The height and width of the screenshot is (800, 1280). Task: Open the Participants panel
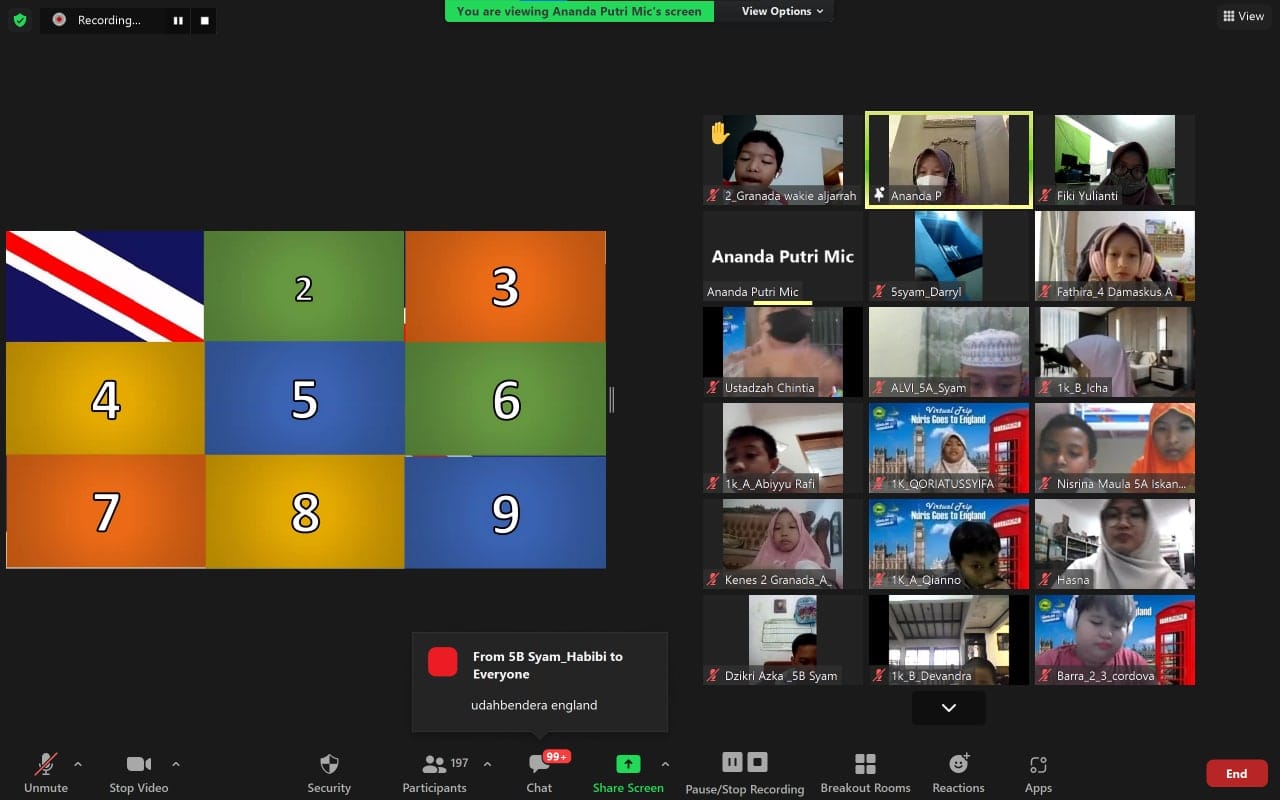click(435, 772)
